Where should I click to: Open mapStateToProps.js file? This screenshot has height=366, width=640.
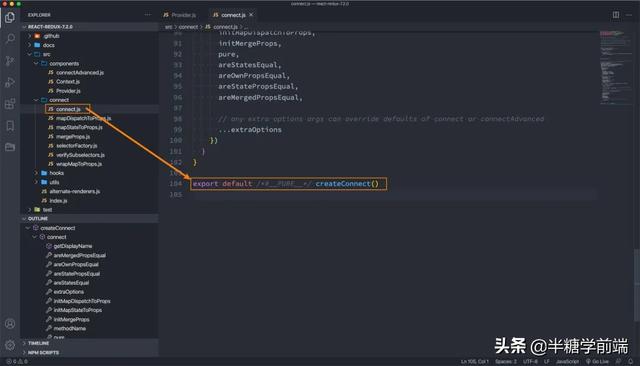79,127
